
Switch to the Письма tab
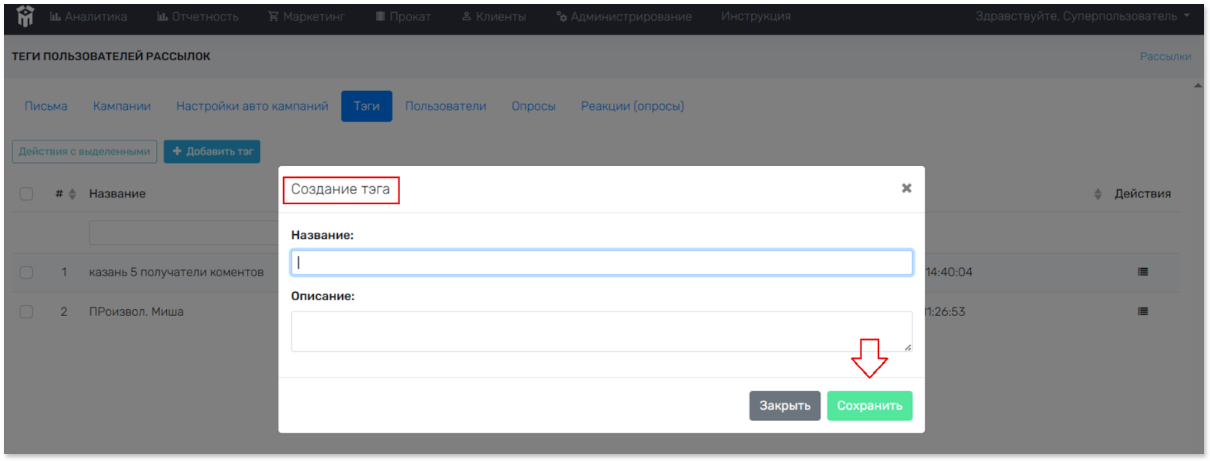click(46, 106)
